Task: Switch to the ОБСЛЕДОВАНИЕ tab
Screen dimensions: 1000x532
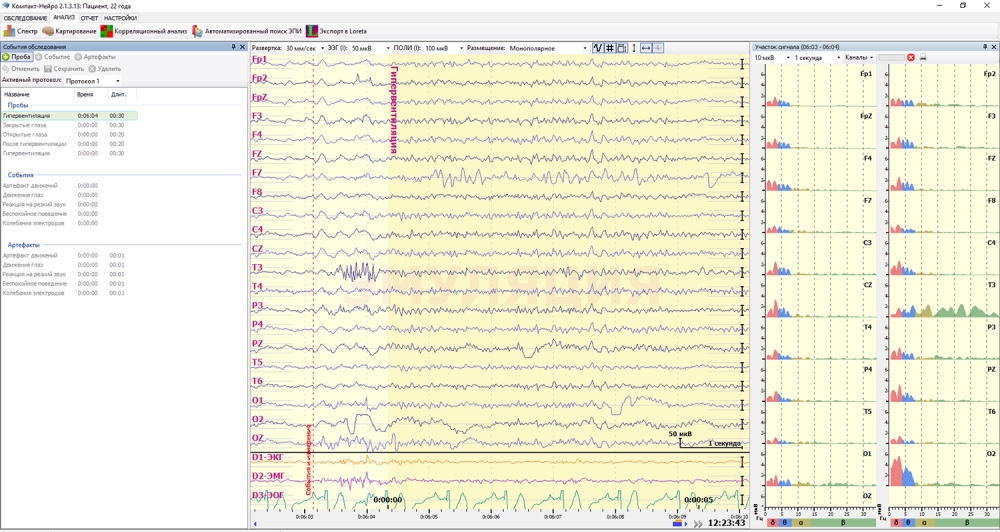Action: tap(25, 18)
